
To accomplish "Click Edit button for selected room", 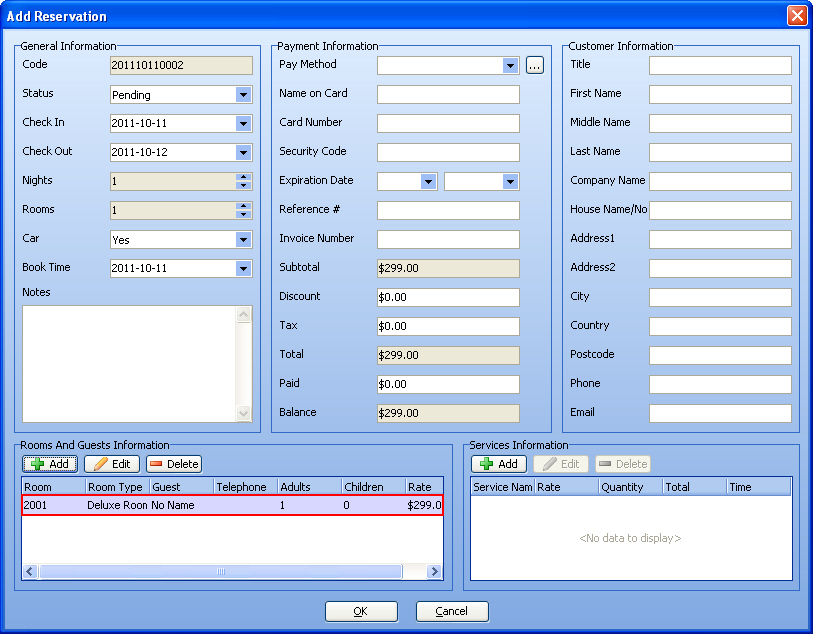I will pyautogui.click(x=111, y=464).
